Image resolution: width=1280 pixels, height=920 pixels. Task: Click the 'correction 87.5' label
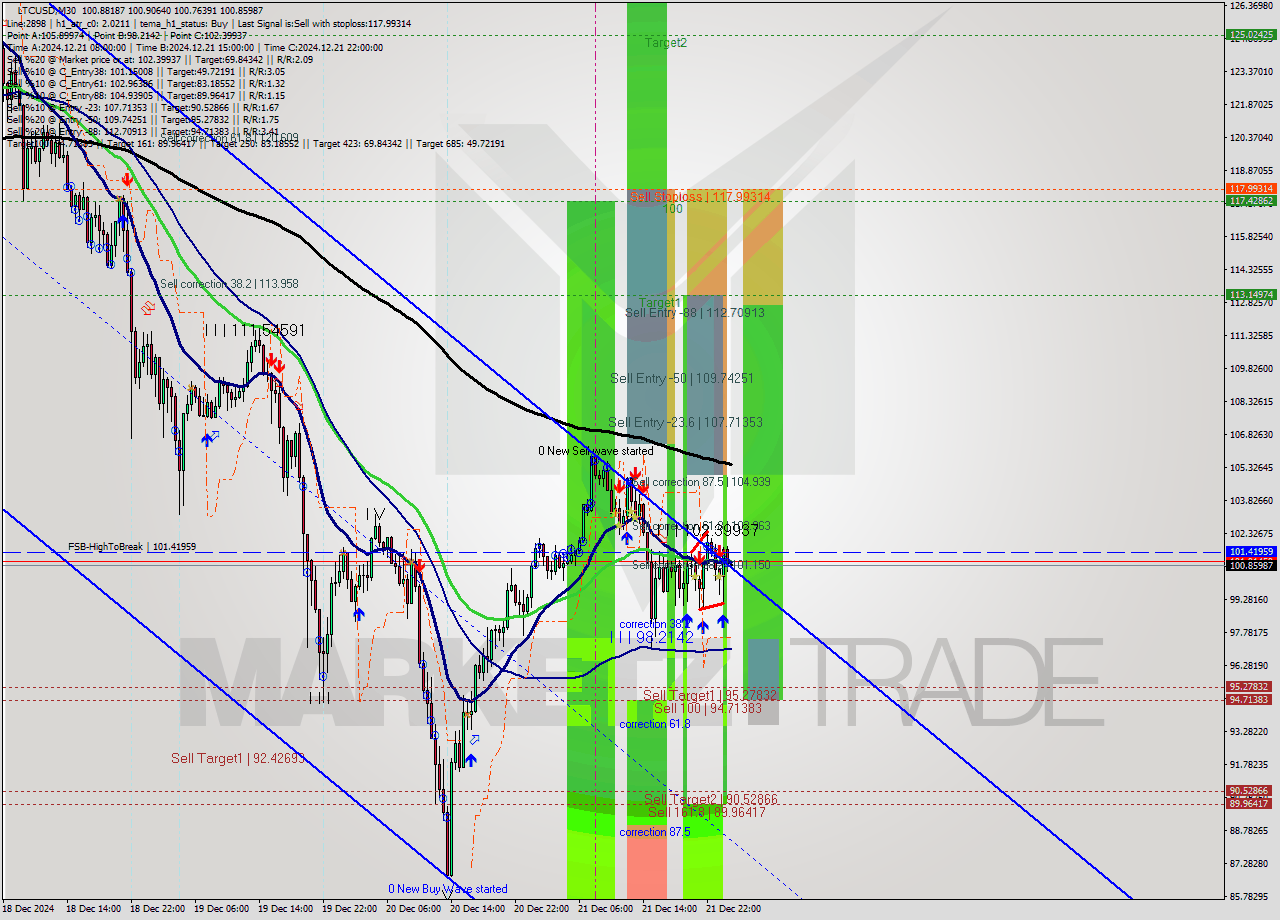654,832
